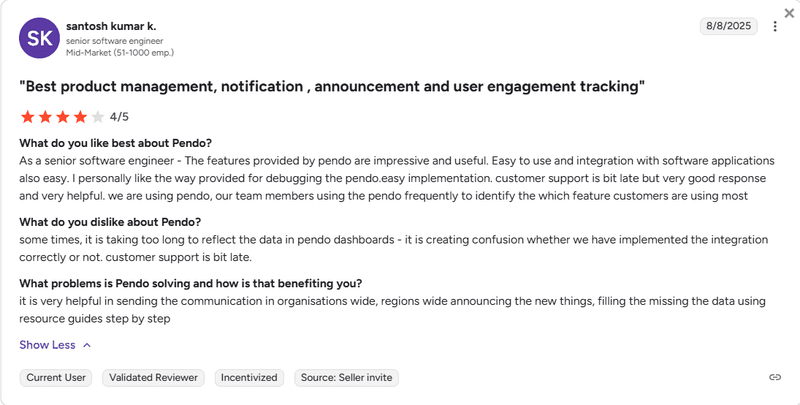Click the SK reviewer avatar

tap(39, 38)
